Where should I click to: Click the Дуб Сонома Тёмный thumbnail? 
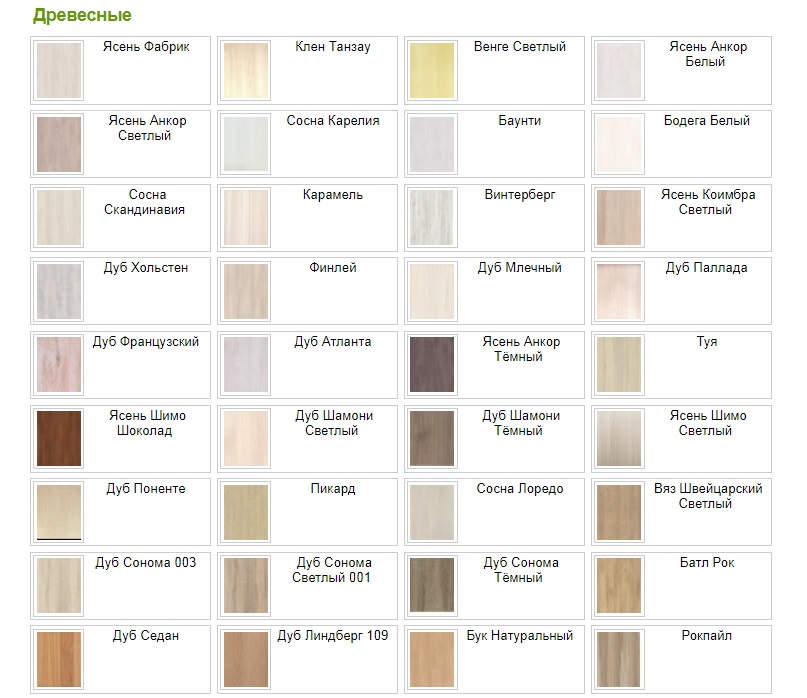pyautogui.click(x=433, y=586)
